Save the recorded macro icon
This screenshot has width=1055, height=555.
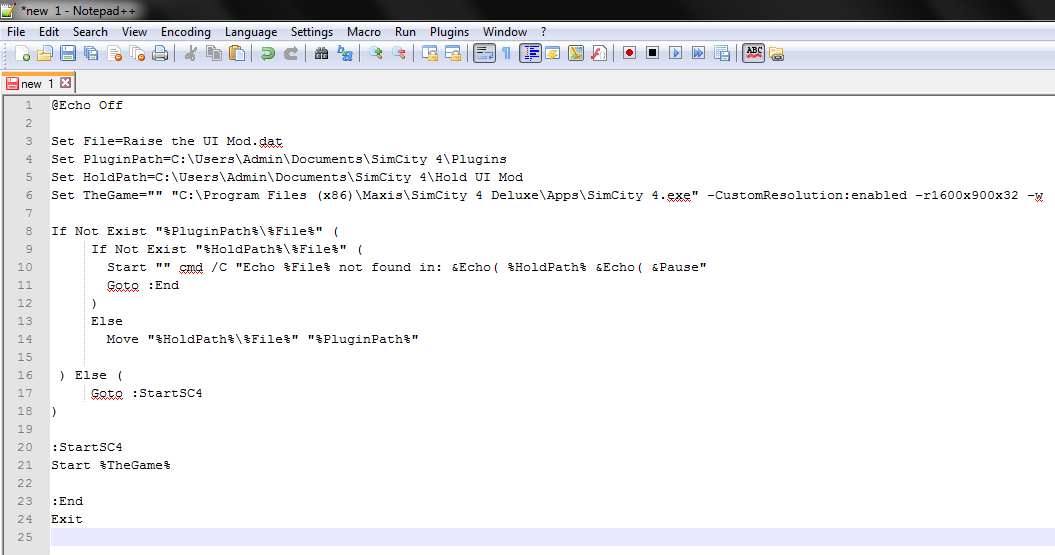click(x=722, y=53)
